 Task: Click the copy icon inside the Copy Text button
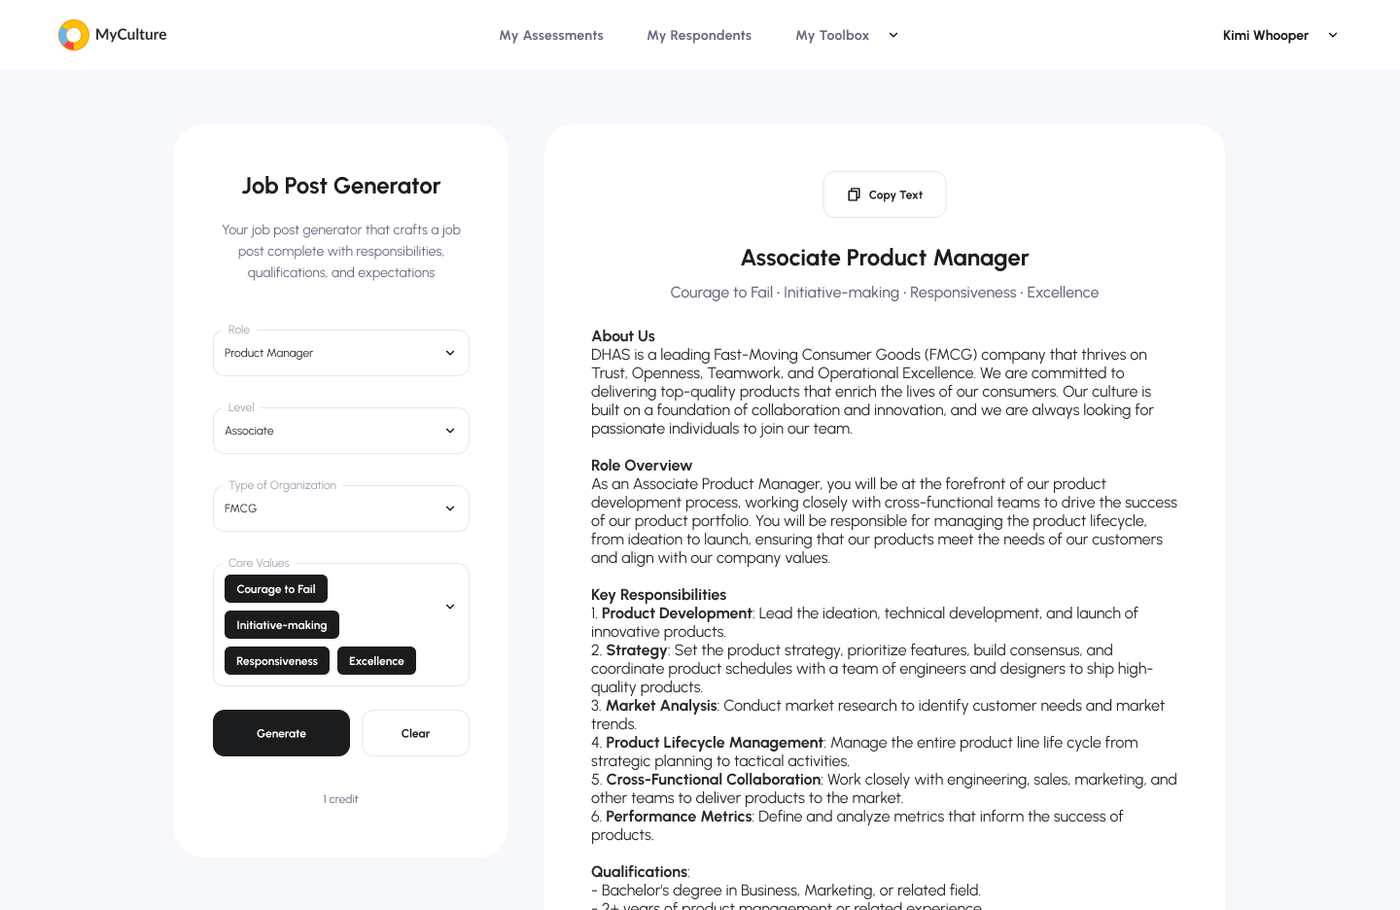[854, 194]
